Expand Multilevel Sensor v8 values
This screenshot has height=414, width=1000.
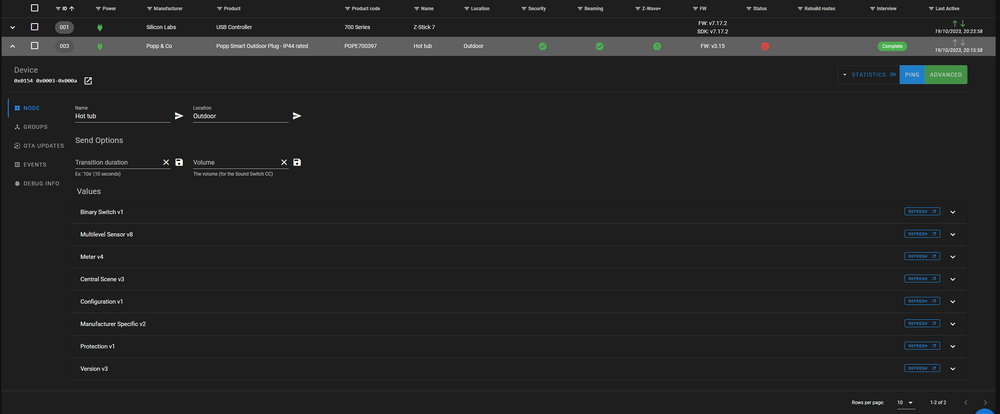click(x=953, y=234)
